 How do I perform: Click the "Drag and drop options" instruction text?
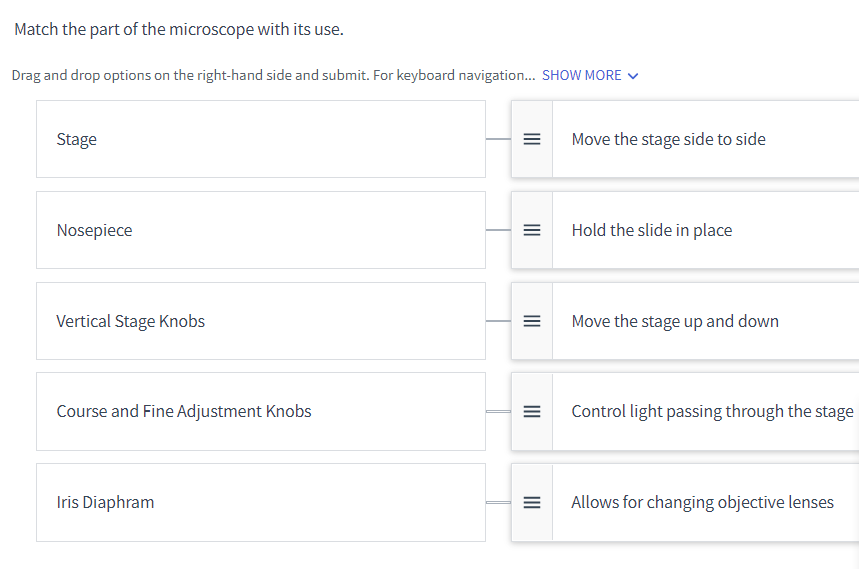[x=270, y=75]
